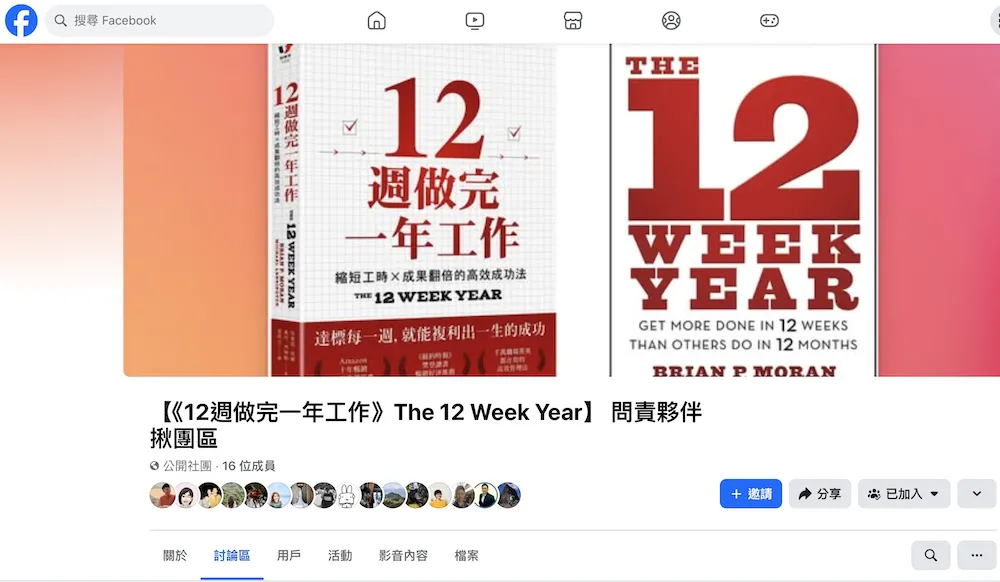1000x582 pixels.
Task: Click the group search magnifier button
Action: pos(931,555)
